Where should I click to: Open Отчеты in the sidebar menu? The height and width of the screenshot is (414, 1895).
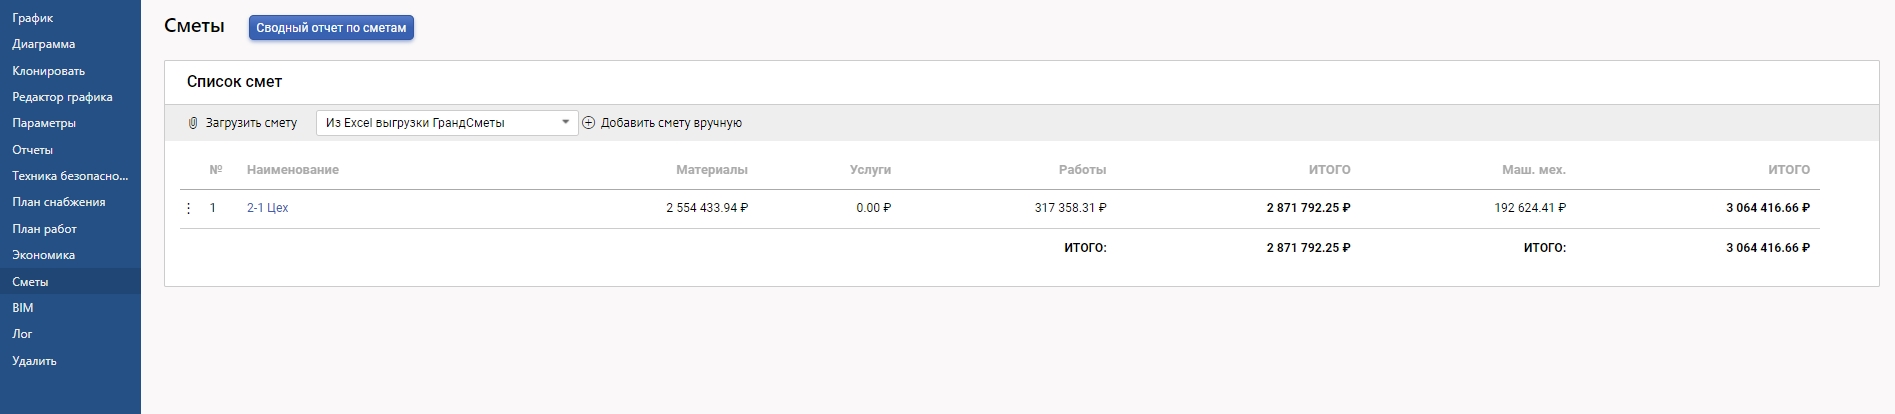pyautogui.click(x=33, y=150)
